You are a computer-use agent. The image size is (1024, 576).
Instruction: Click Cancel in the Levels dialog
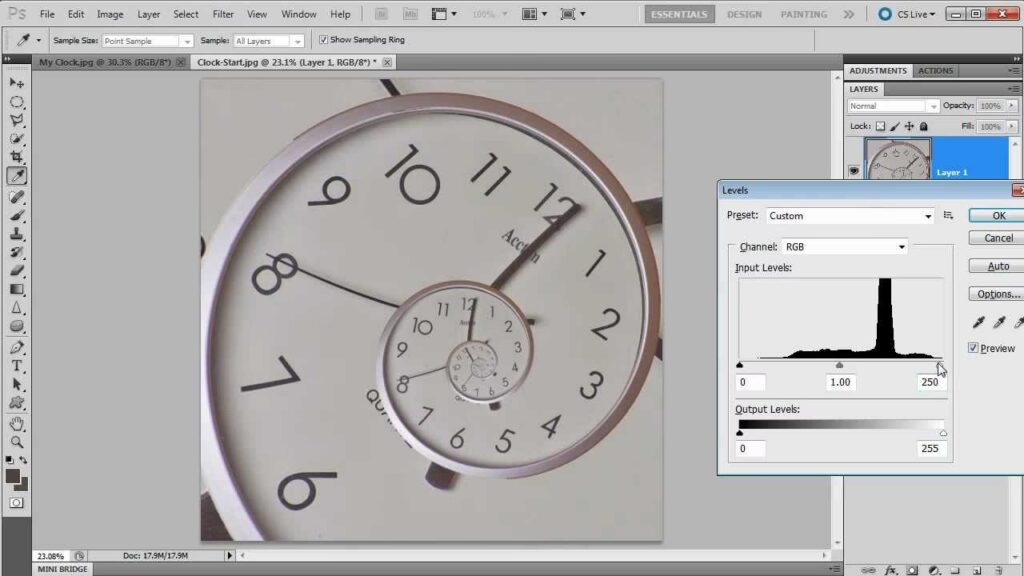tap(998, 238)
